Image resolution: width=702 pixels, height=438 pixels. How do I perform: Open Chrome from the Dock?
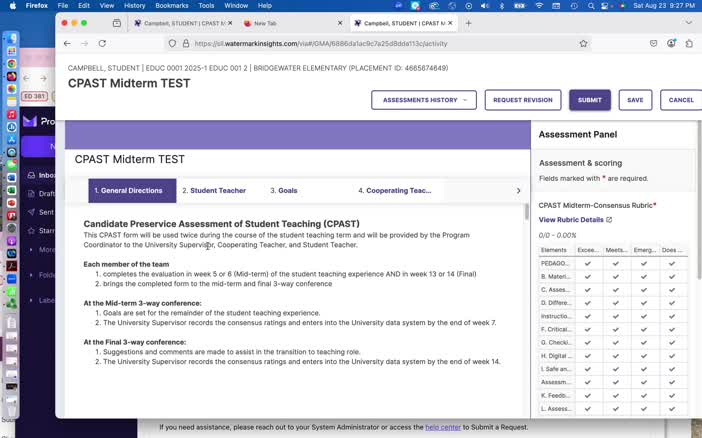click(x=12, y=64)
